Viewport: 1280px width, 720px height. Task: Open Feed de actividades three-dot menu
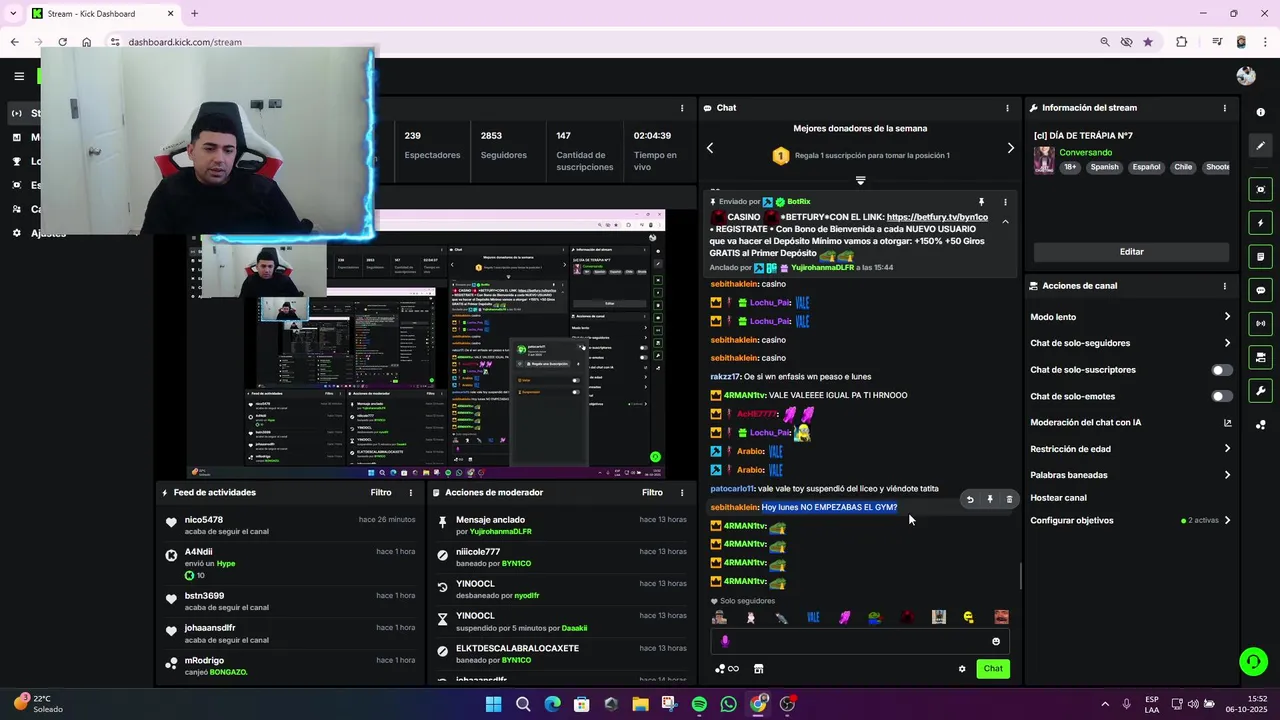click(x=410, y=492)
